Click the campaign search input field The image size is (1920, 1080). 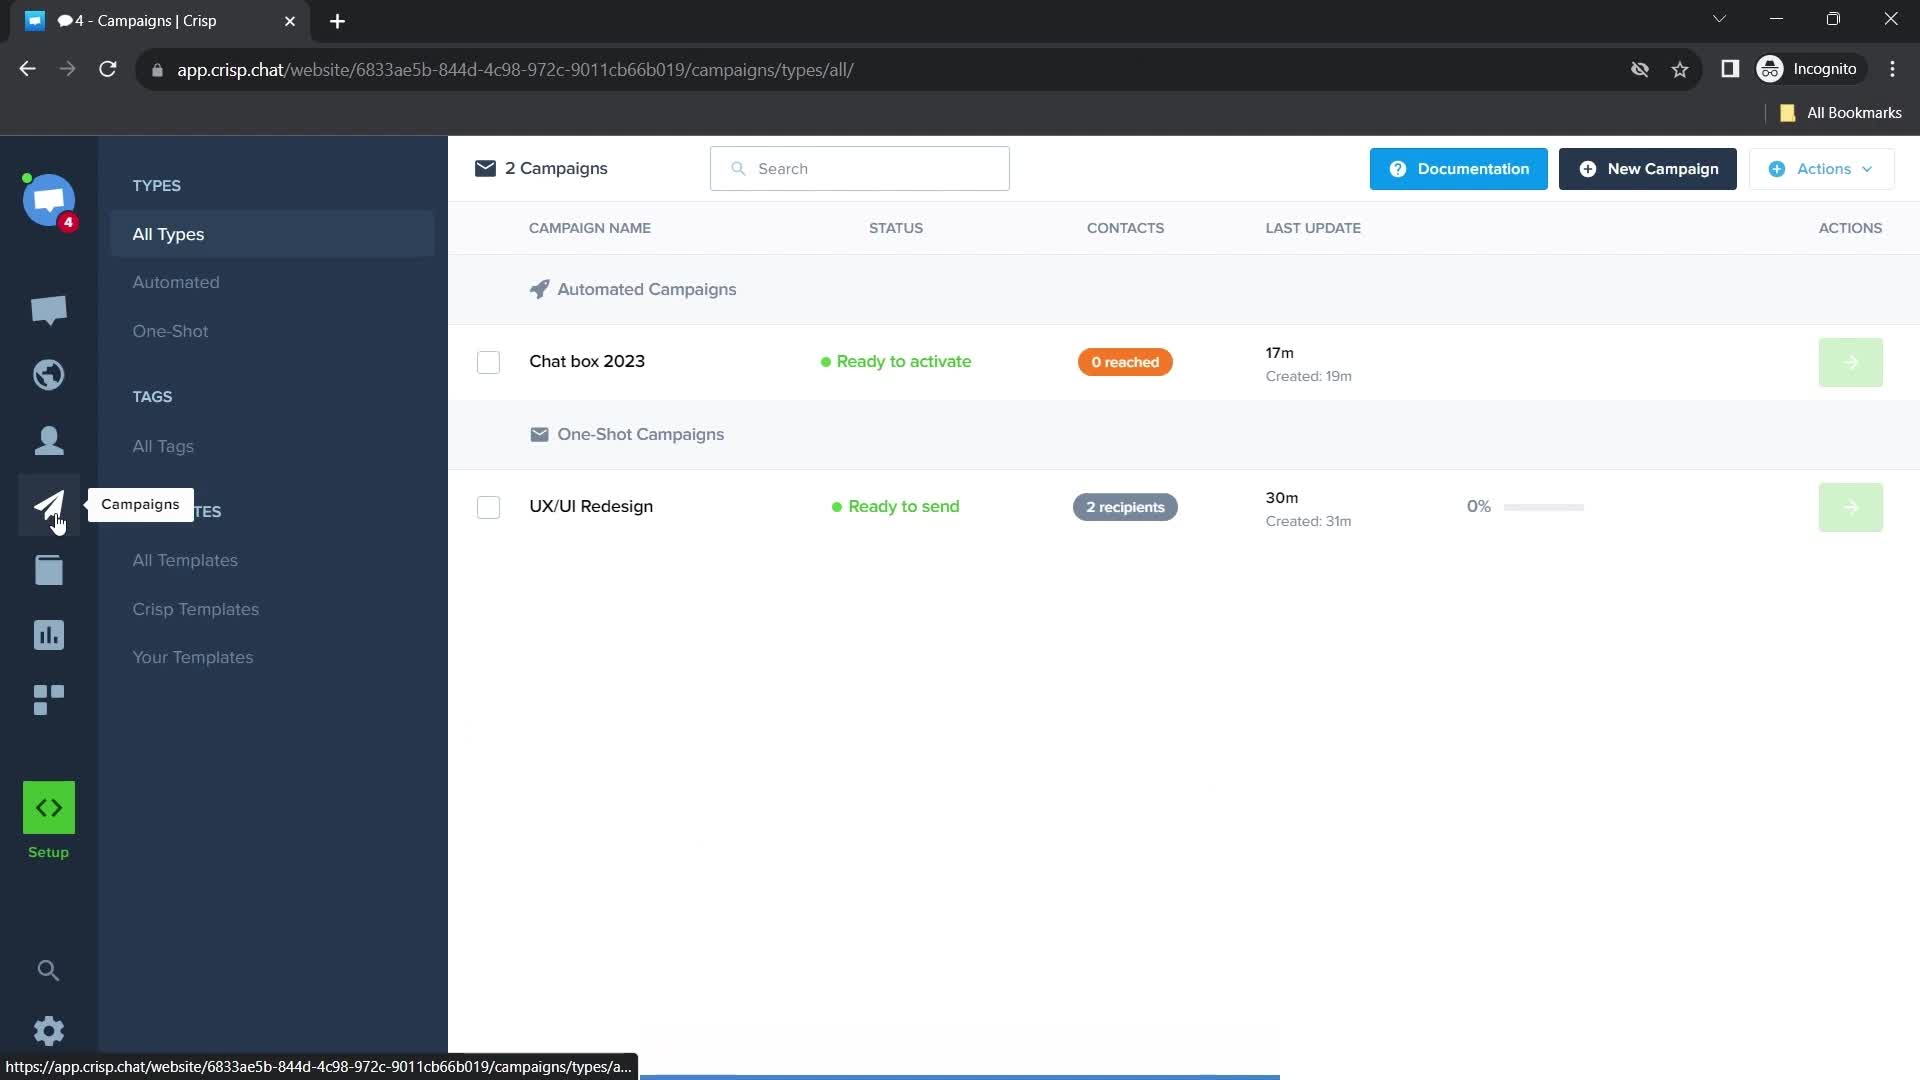pos(862,169)
